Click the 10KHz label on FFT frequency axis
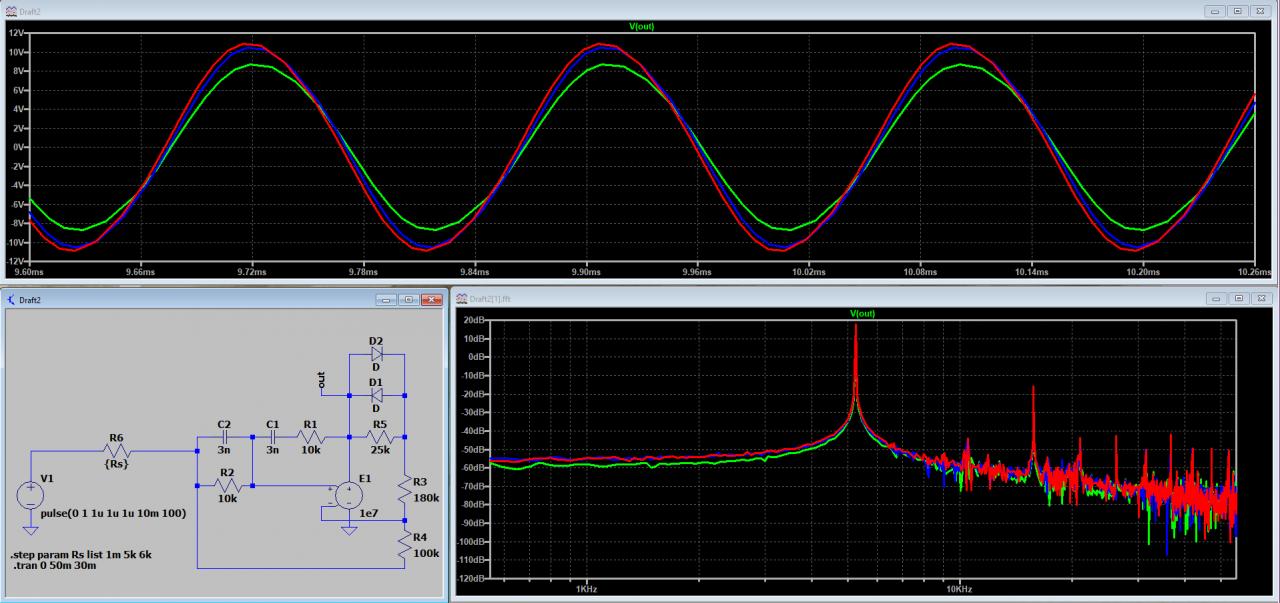The width and height of the screenshot is (1280, 603). (x=960, y=588)
